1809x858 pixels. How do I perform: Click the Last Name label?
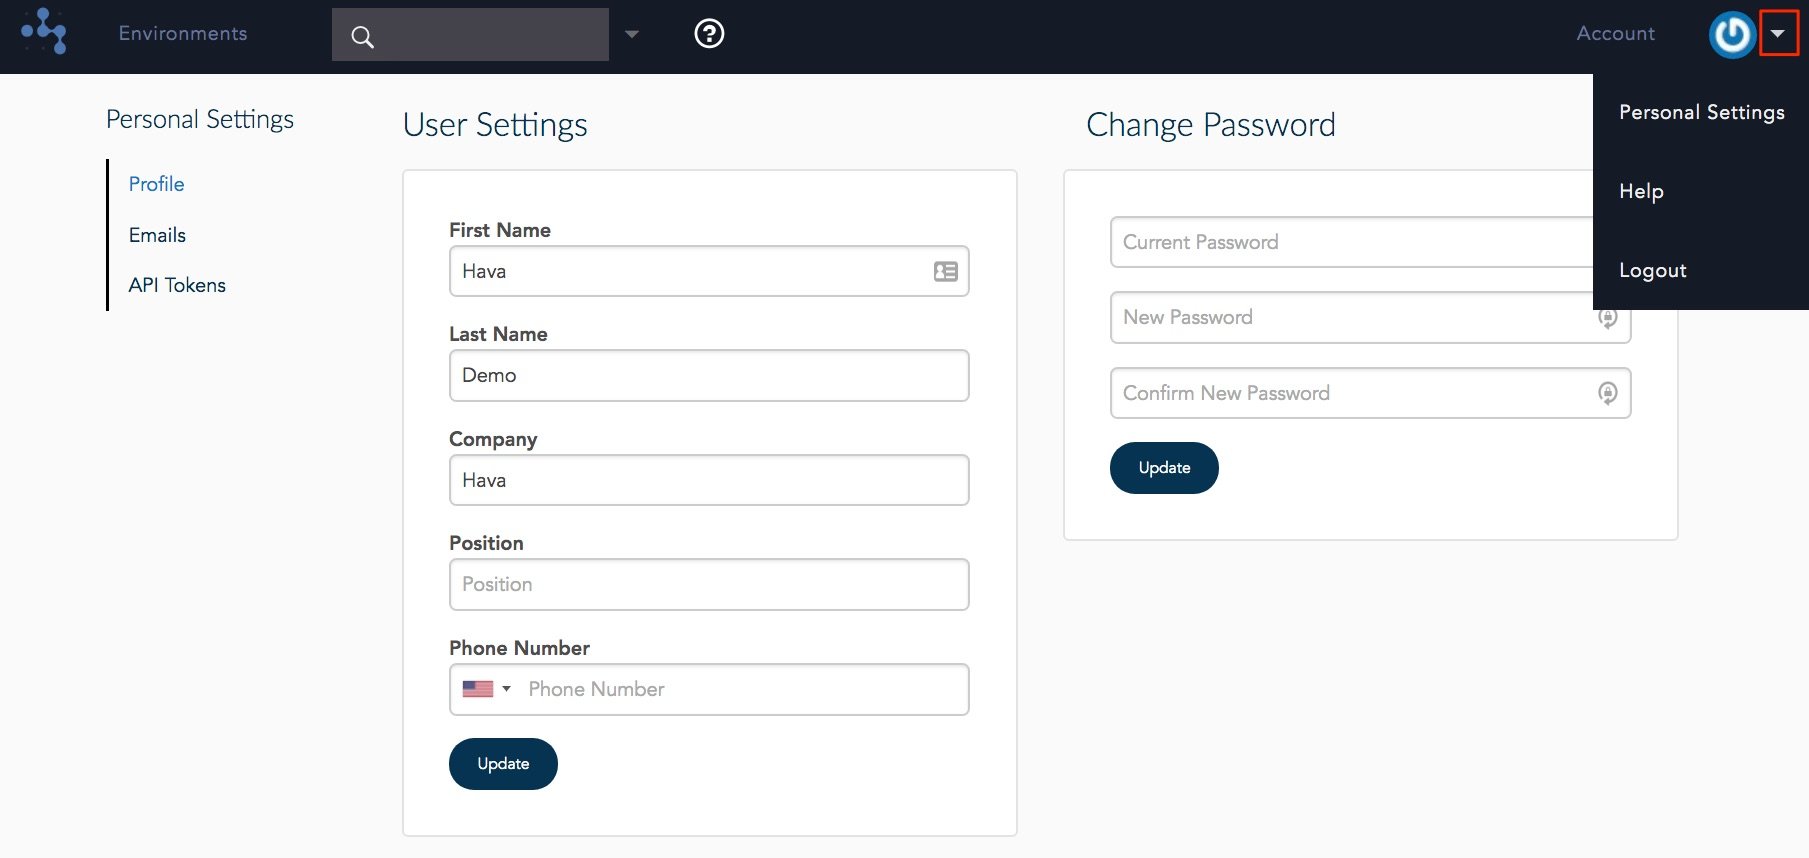point(498,334)
